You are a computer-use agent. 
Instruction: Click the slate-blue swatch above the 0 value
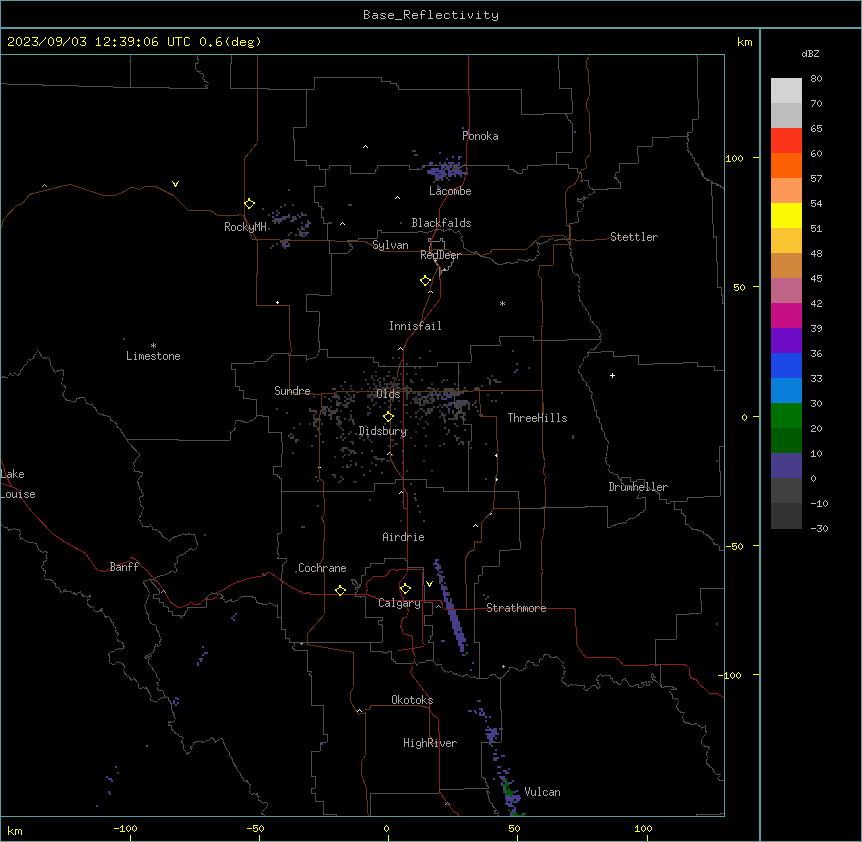tap(786, 466)
